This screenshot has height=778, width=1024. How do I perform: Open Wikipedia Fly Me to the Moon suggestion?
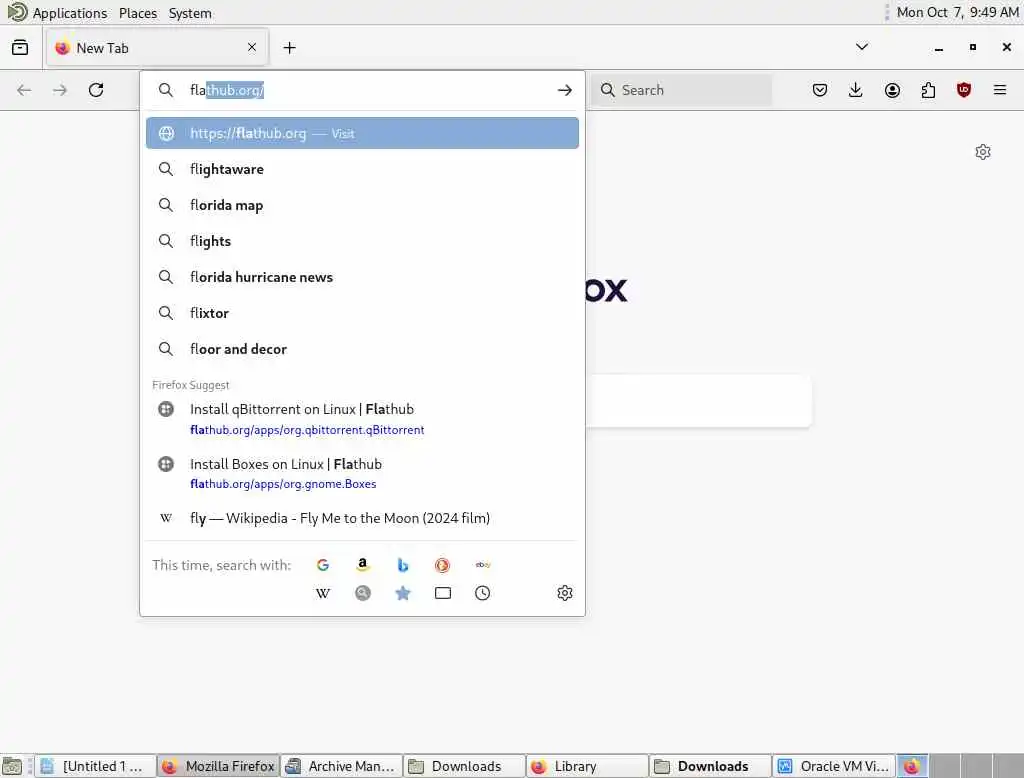(x=362, y=518)
